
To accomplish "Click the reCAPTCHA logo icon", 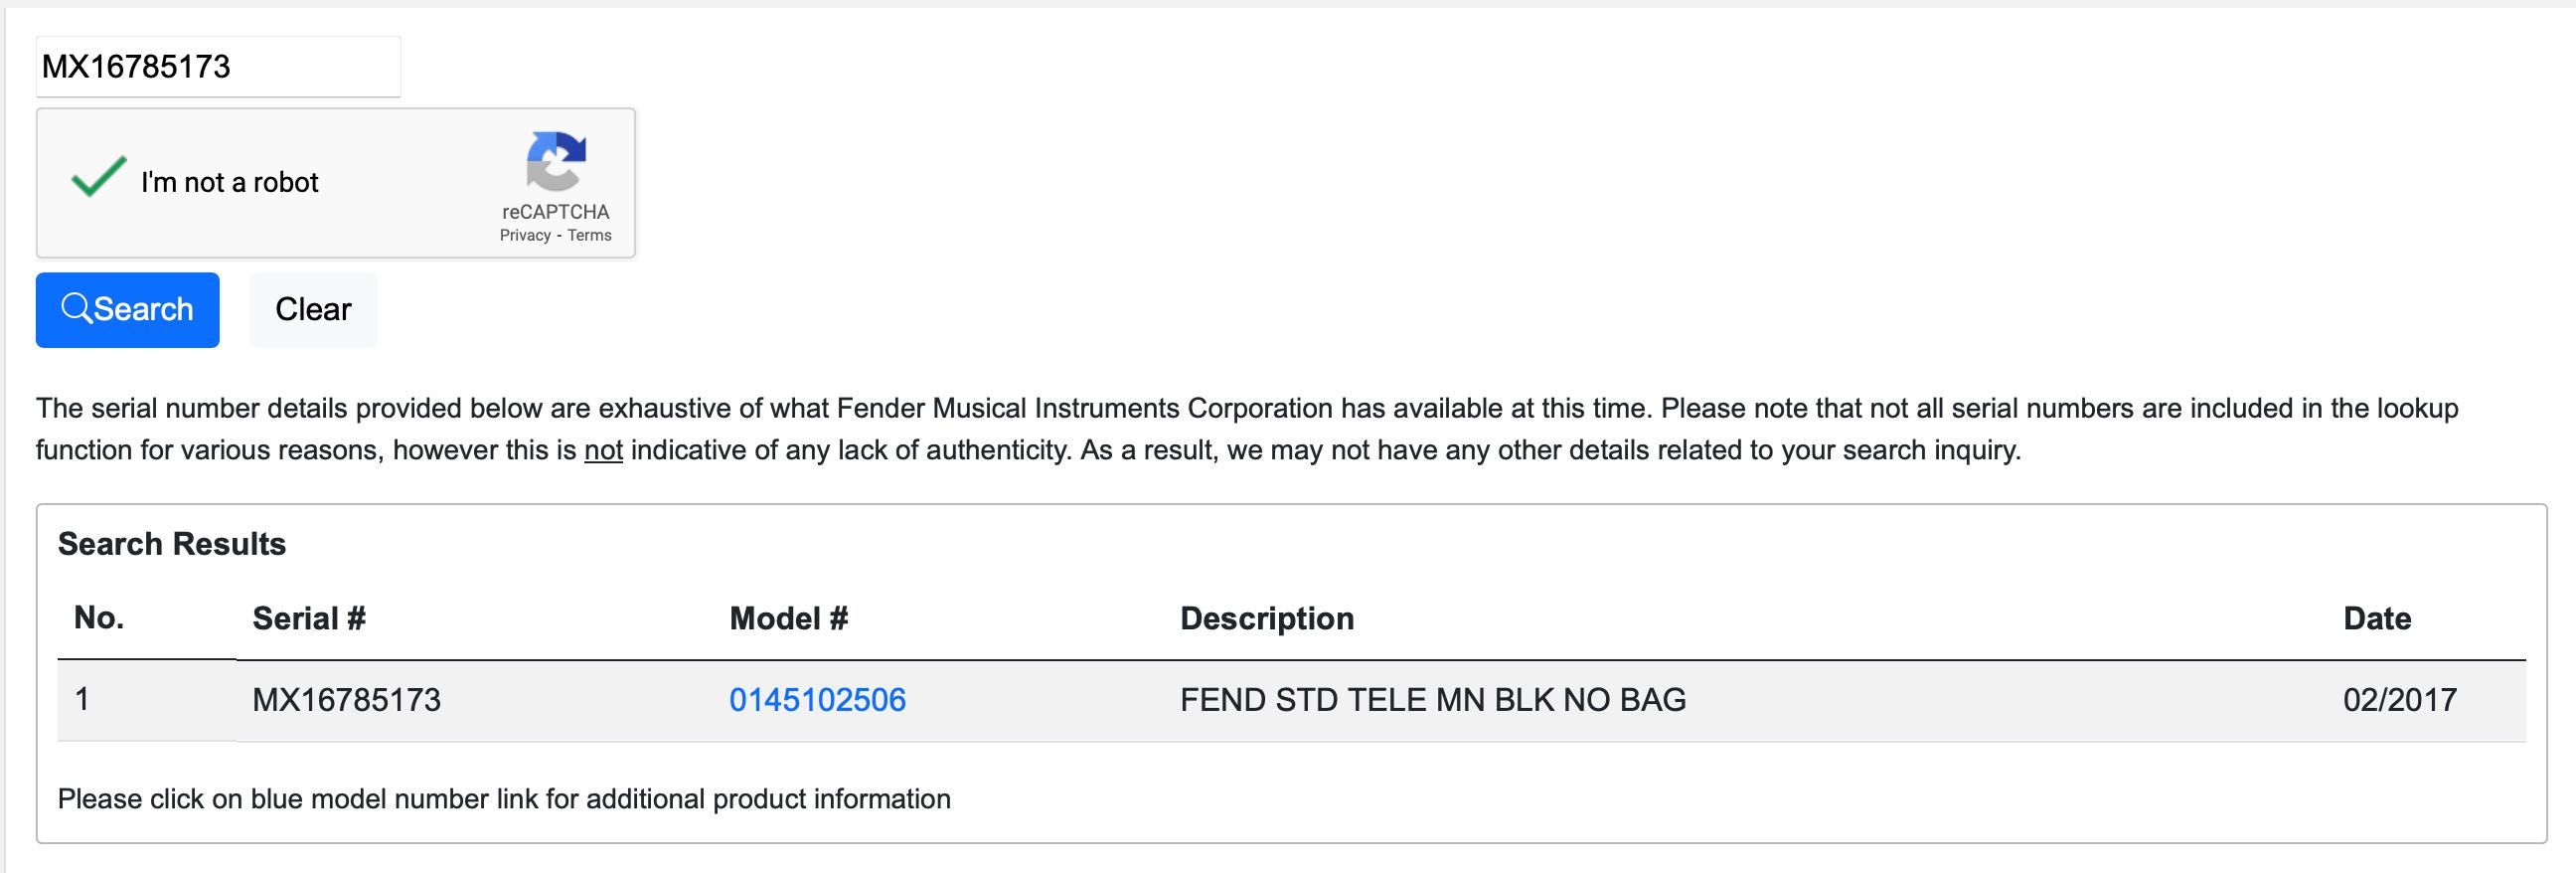I will tap(556, 161).
